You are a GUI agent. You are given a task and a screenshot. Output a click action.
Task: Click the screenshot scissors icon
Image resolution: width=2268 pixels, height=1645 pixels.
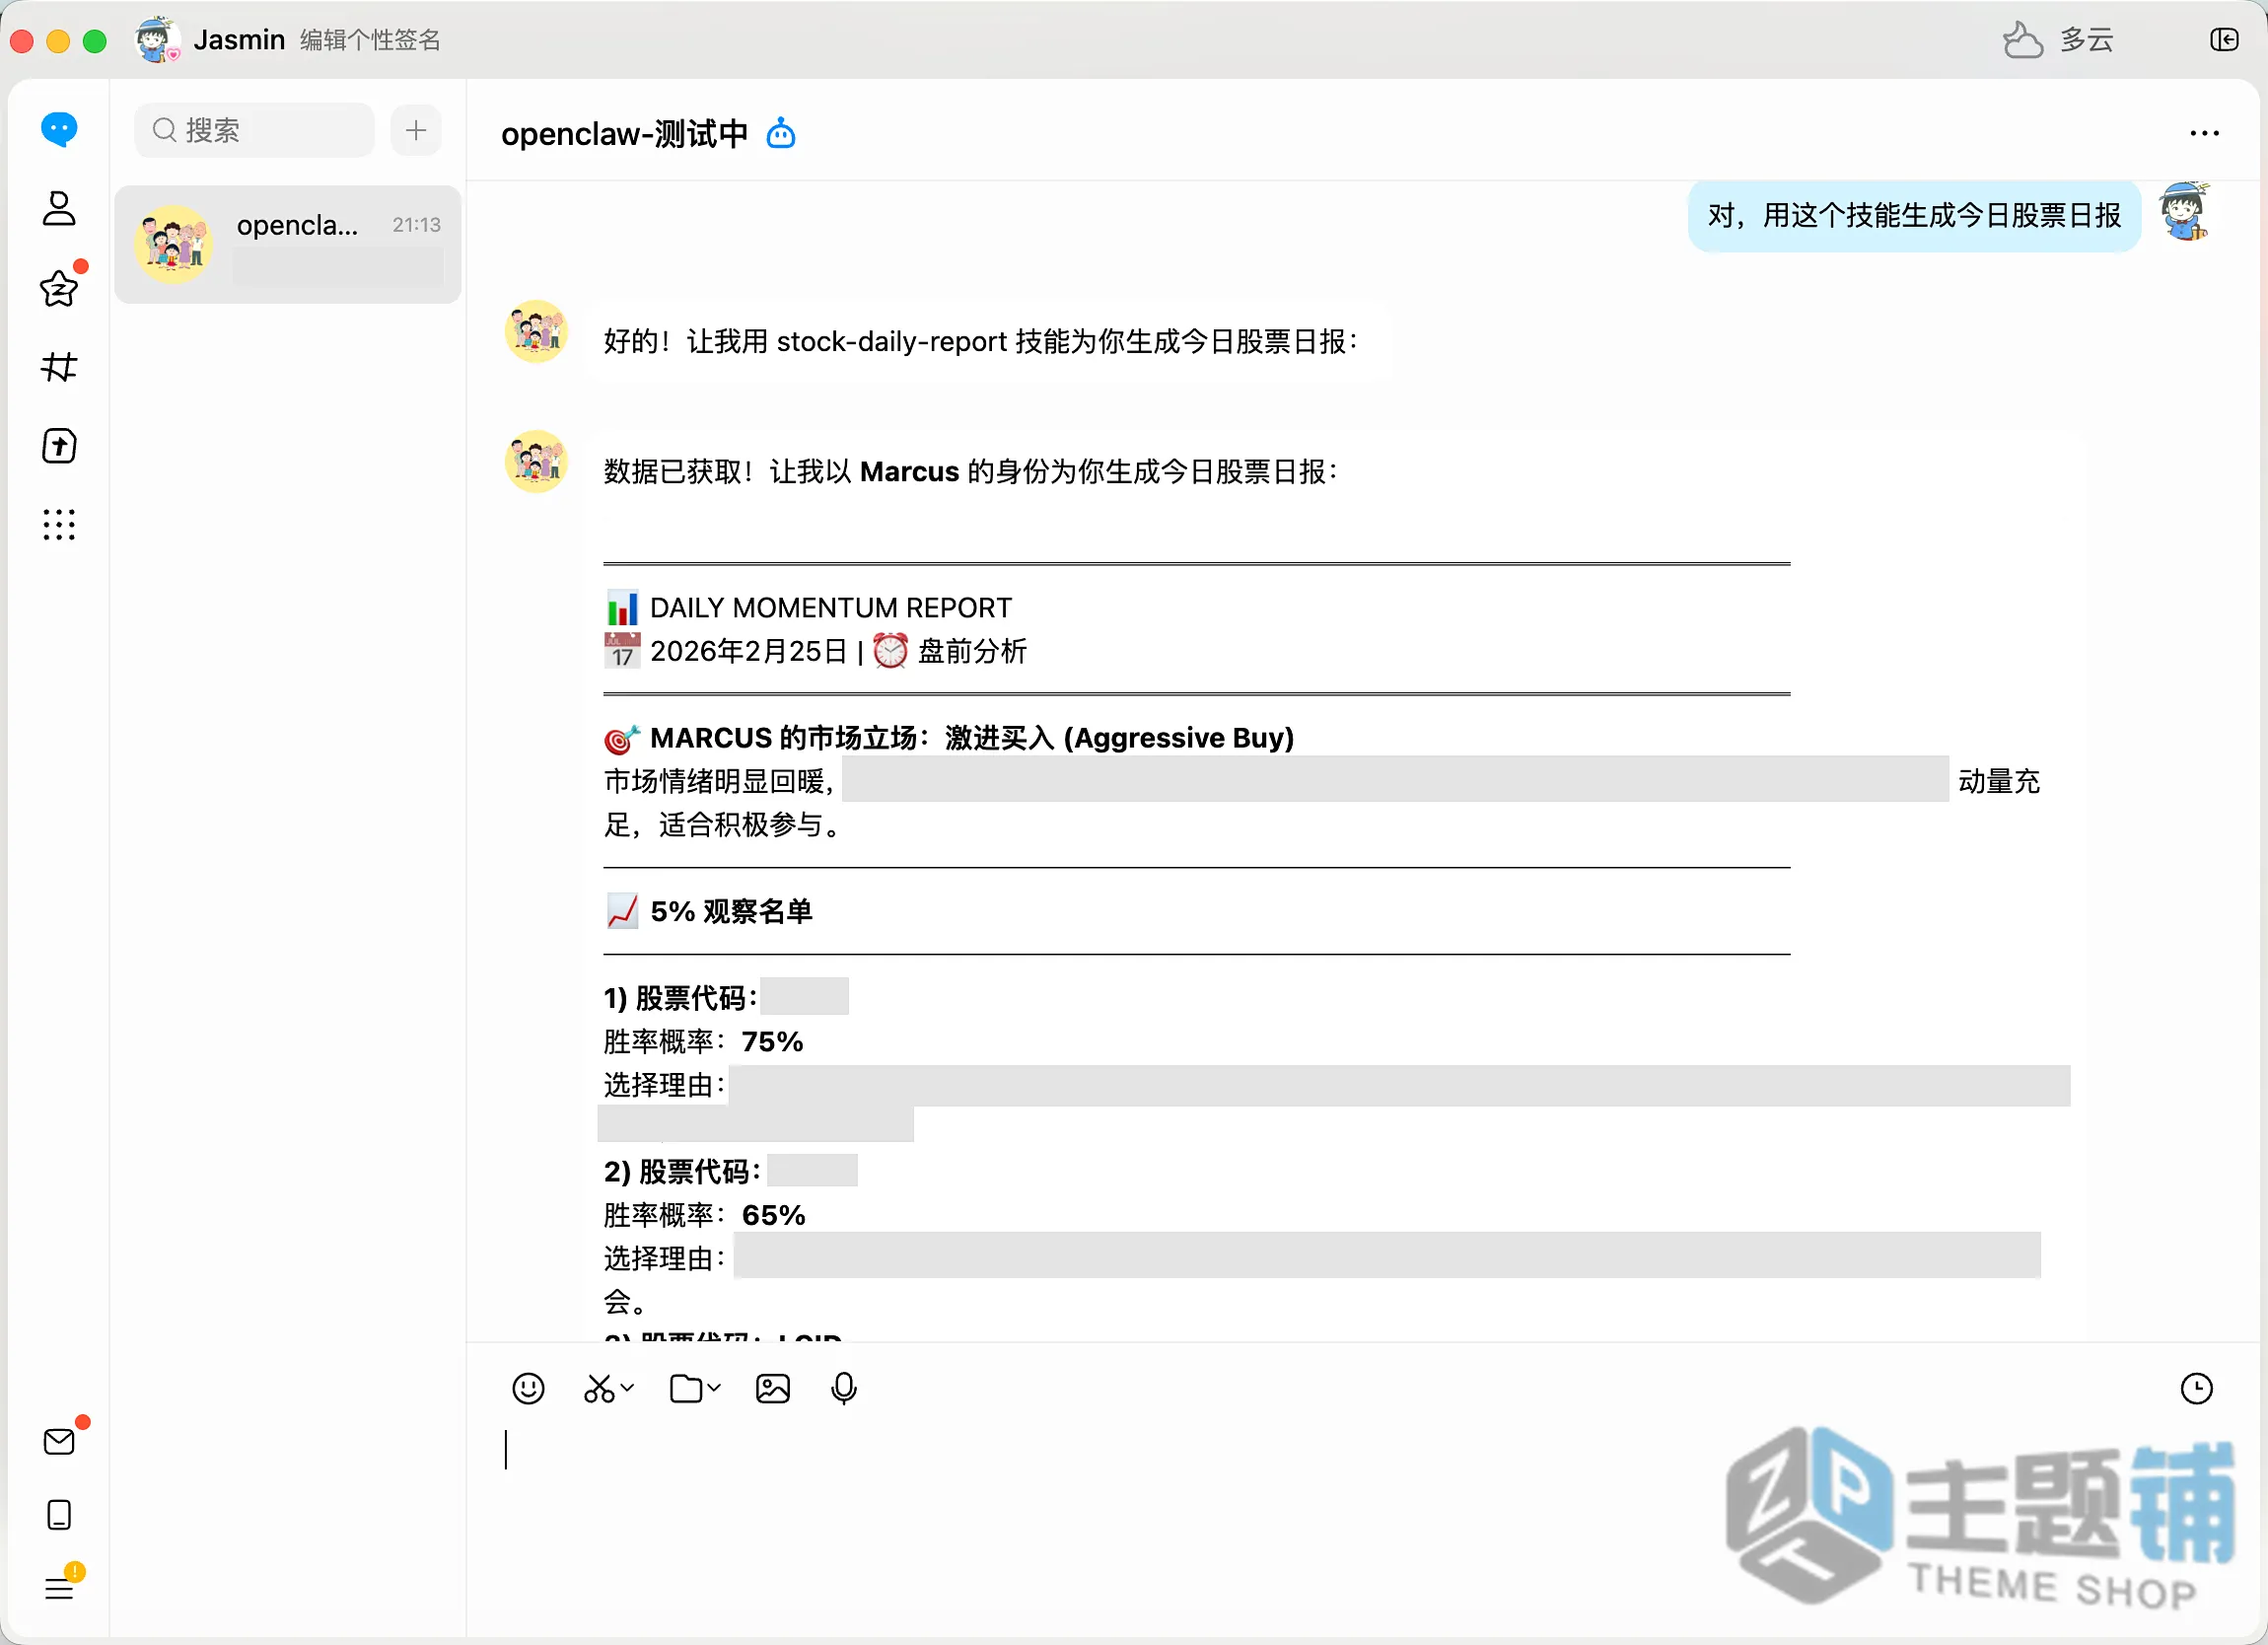pyautogui.click(x=599, y=1388)
